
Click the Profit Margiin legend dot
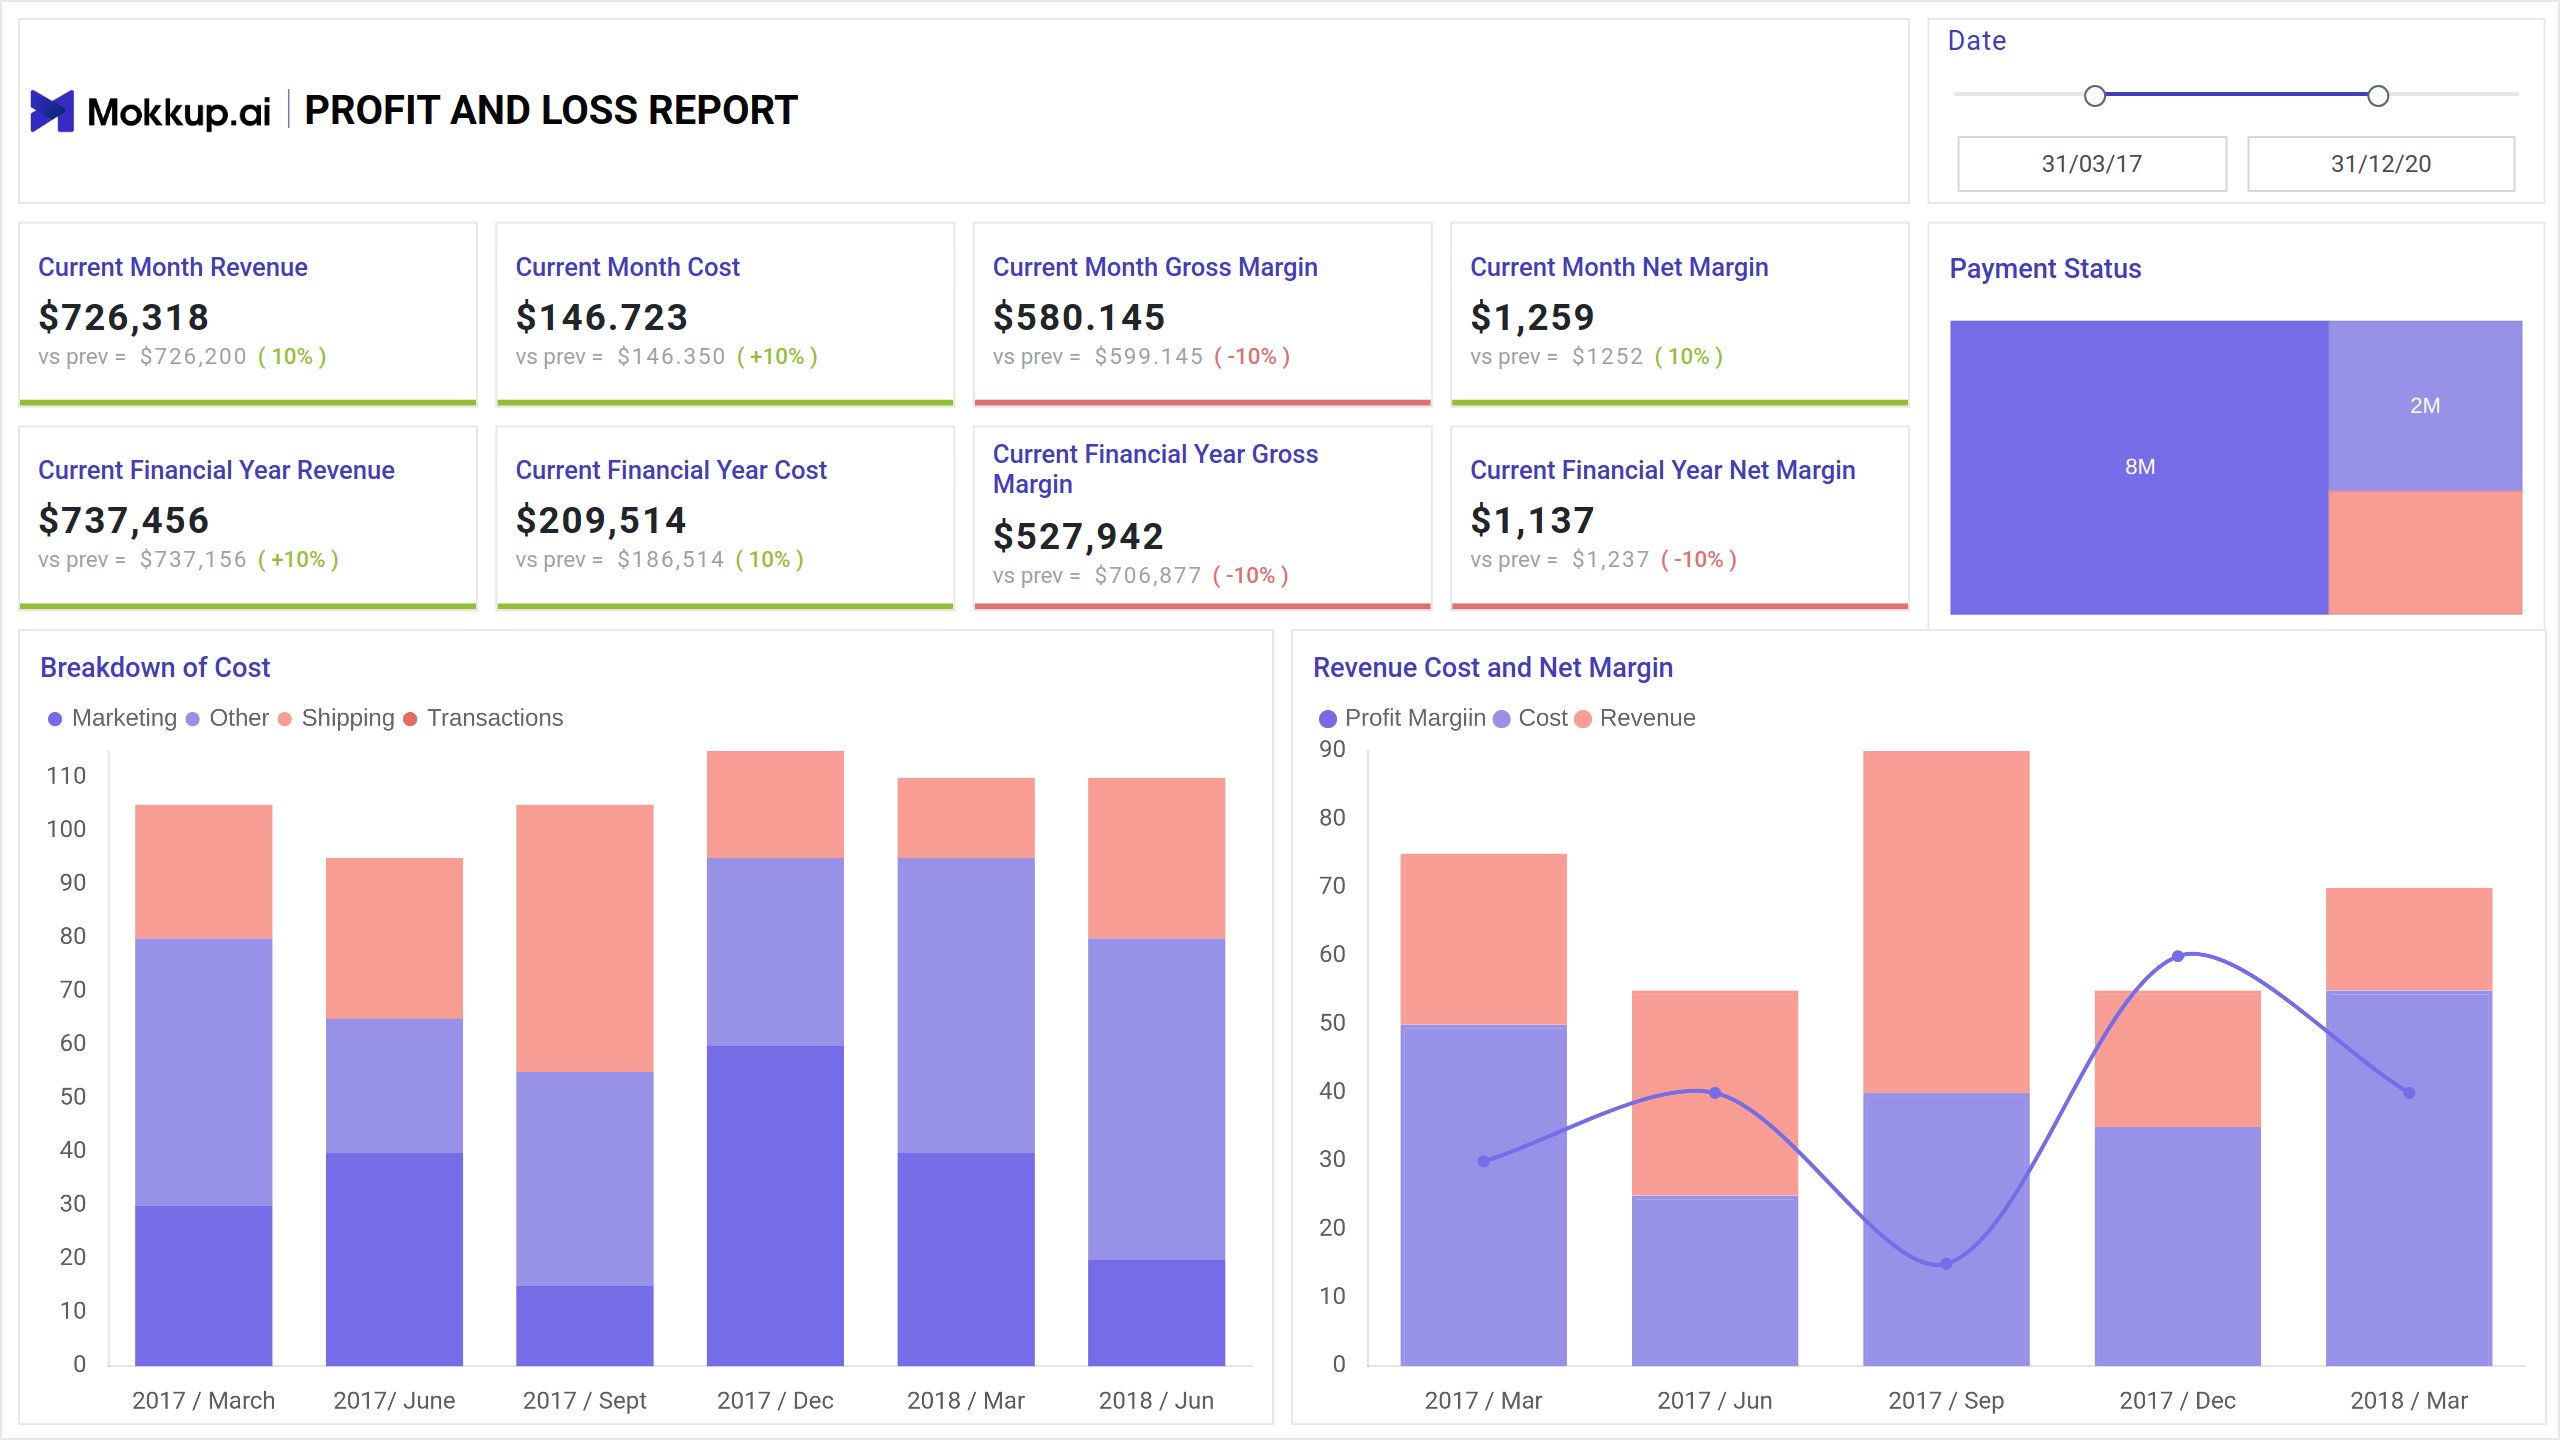coord(1328,719)
